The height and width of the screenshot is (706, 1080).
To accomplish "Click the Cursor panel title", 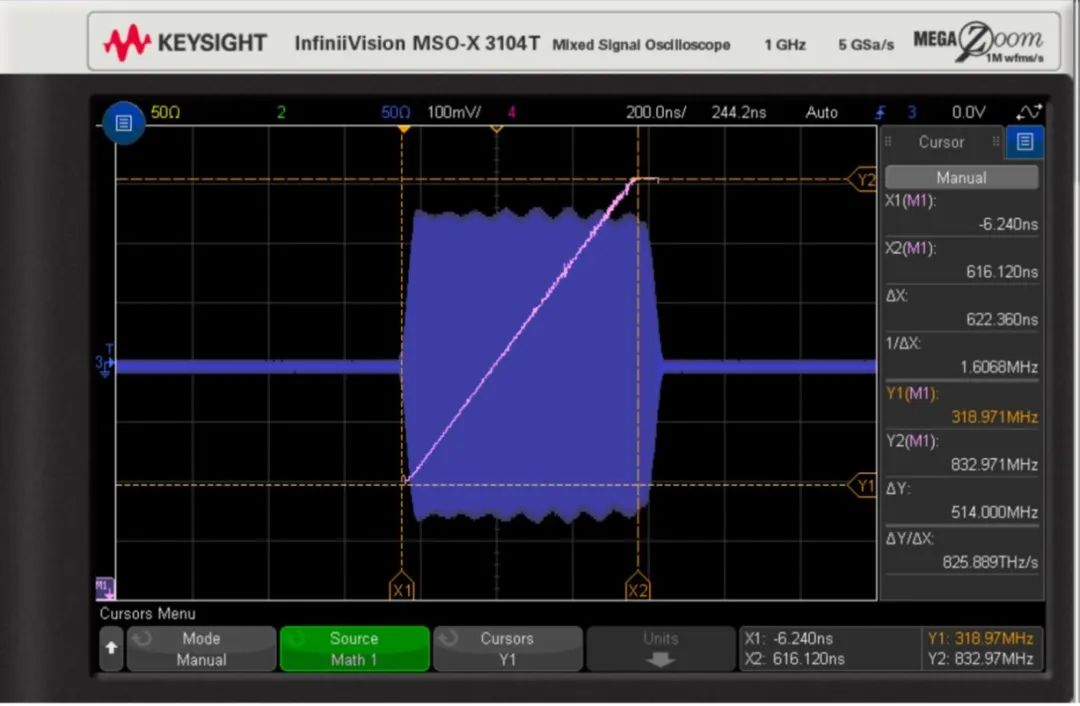I will [941, 142].
